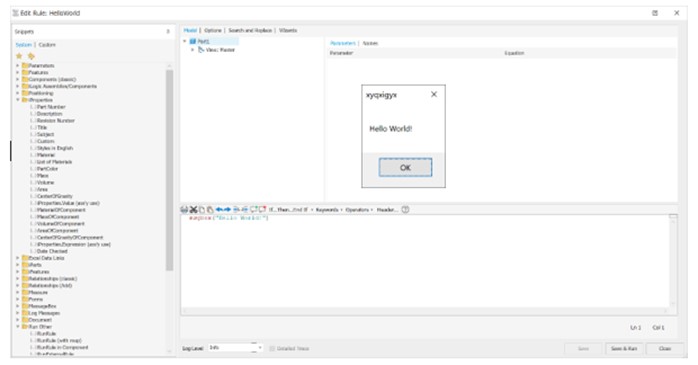The image size is (698, 365).
Task: Select the CenterOfGravity snippet
Action: tap(54, 196)
